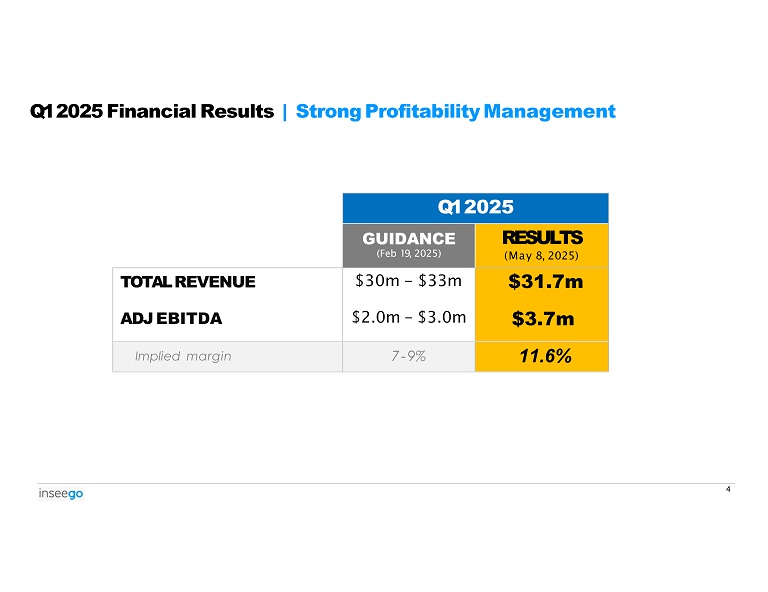Click the TOTAL REVENUE row label
Image resolution: width=768 pixels, height=592 pixels.
[188, 282]
